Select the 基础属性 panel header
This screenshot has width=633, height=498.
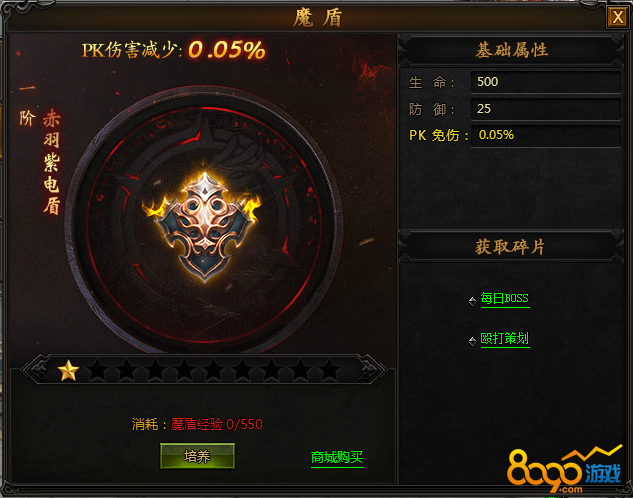pyautogui.click(x=511, y=50)
